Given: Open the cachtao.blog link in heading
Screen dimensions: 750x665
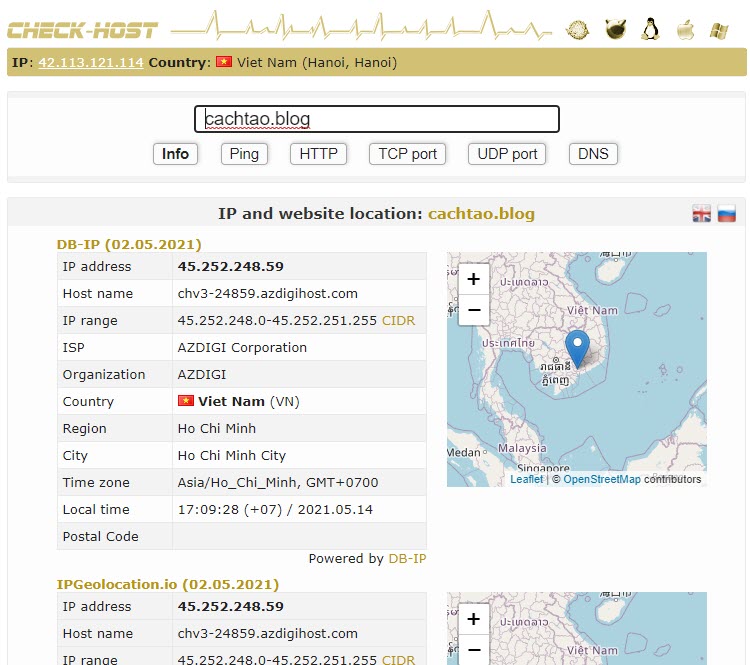Looking at the screenshot, I should [481, 213].
